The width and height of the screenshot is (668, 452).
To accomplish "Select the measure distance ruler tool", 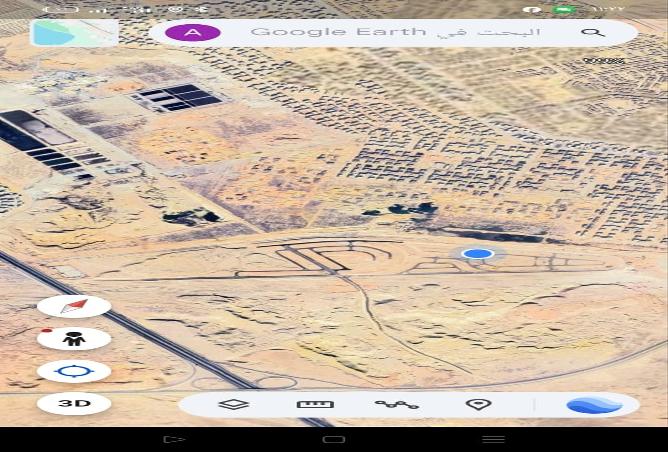I will point(315,404).
